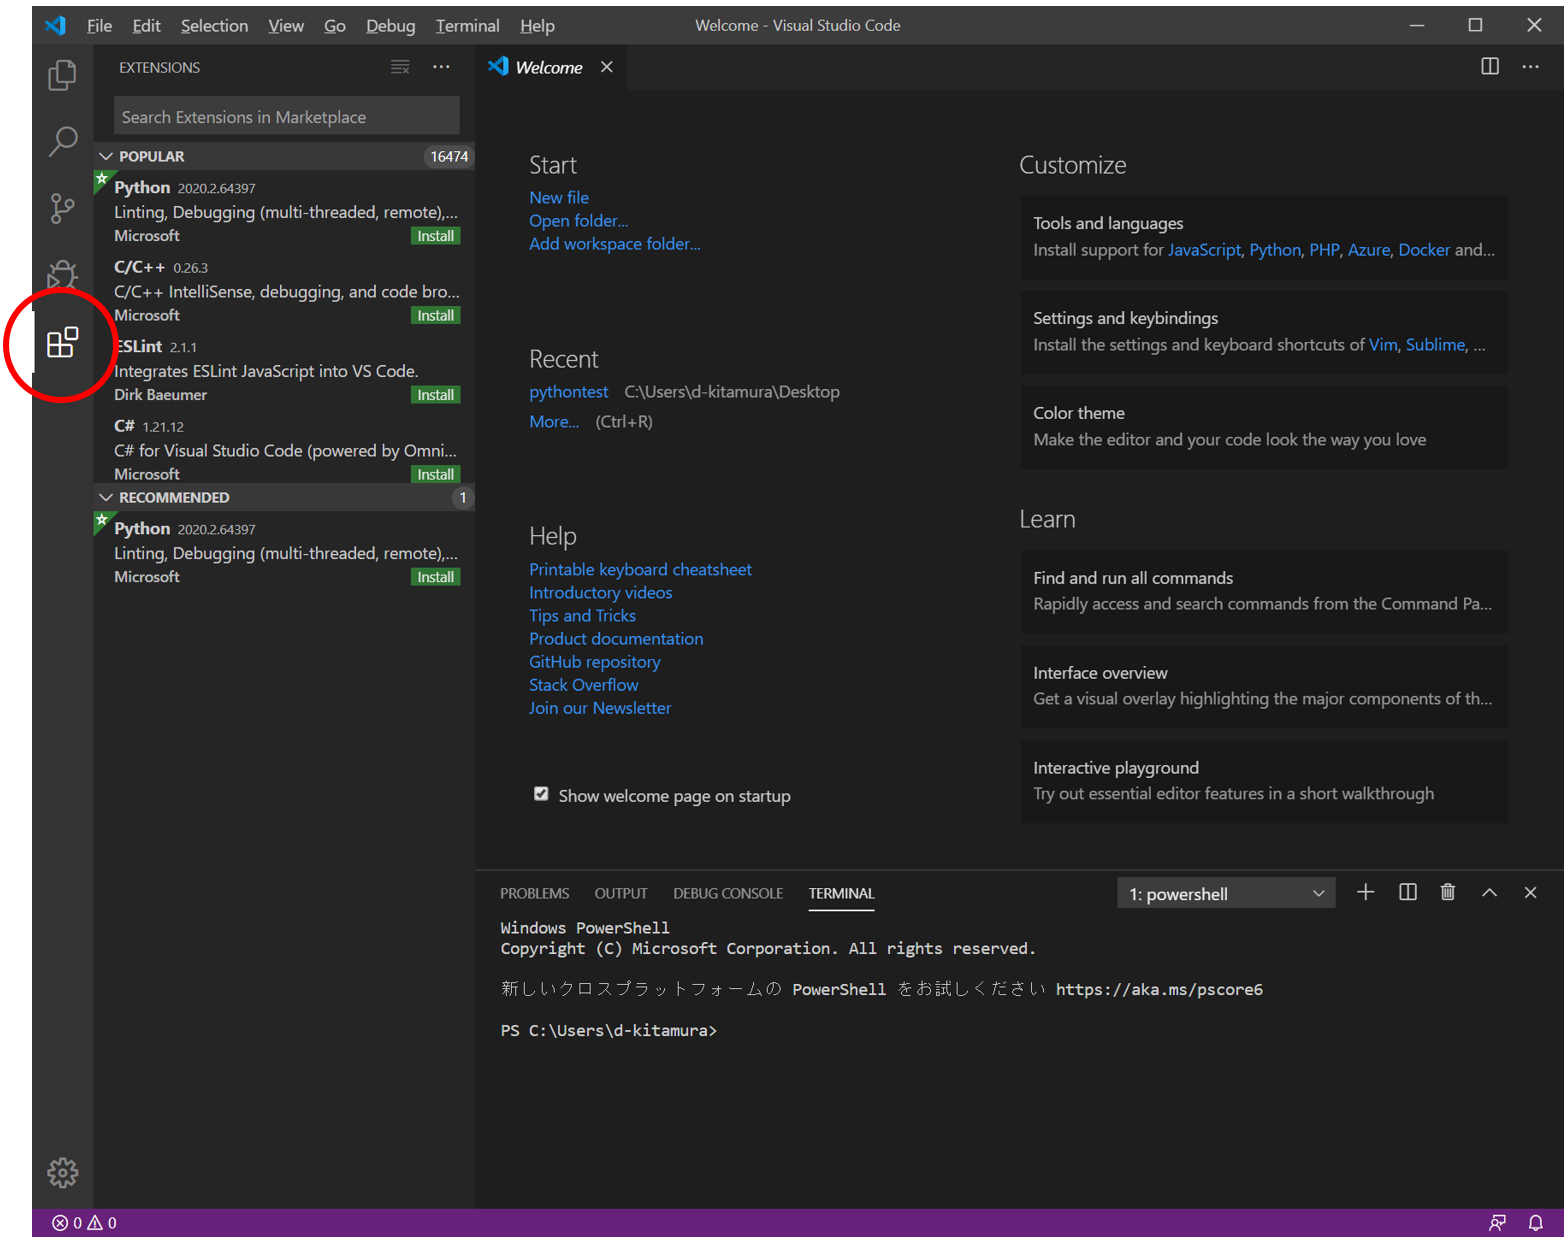Open the Stack Overflow link
1568x1241 pixels.
point(584,684)
